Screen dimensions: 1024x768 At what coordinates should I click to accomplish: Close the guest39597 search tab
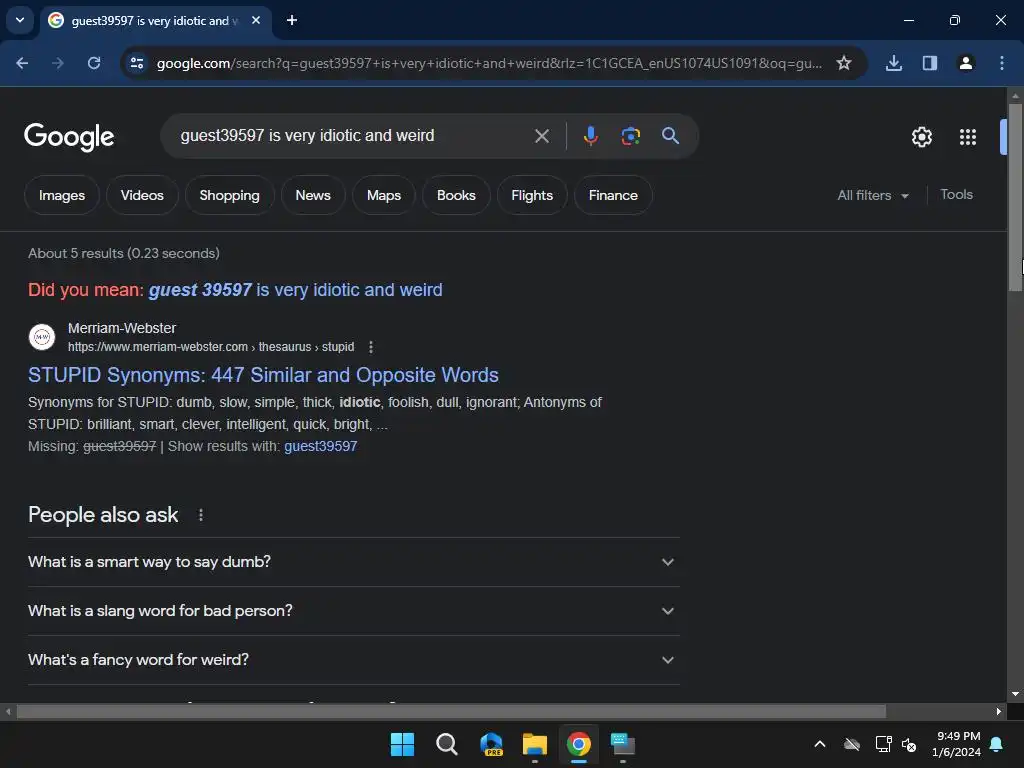coord(256,20)
